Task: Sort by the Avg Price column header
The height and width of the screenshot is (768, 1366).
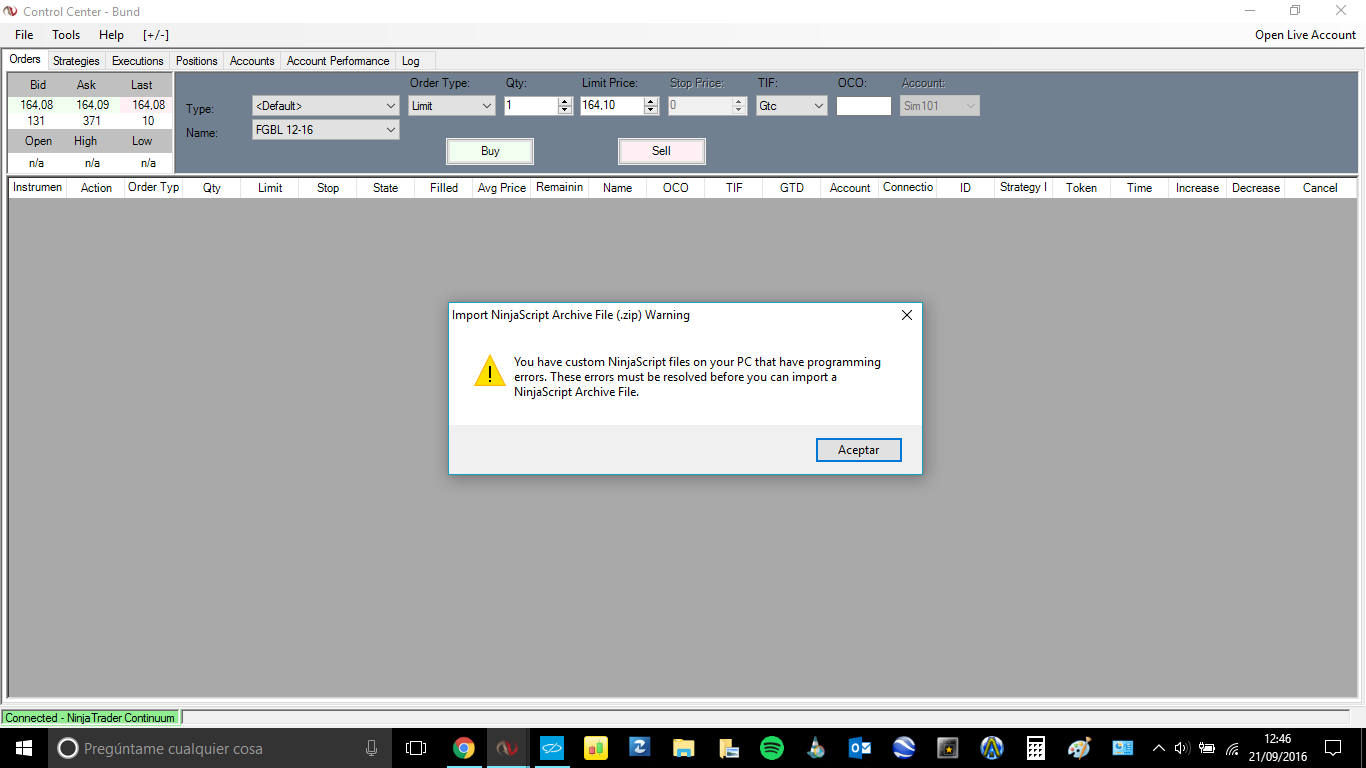Action: [x=502, y=188]
